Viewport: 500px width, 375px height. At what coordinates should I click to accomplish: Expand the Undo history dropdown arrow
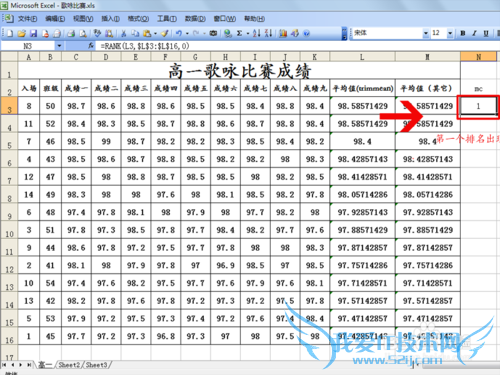pyautogui.click(x=187, y=33)
